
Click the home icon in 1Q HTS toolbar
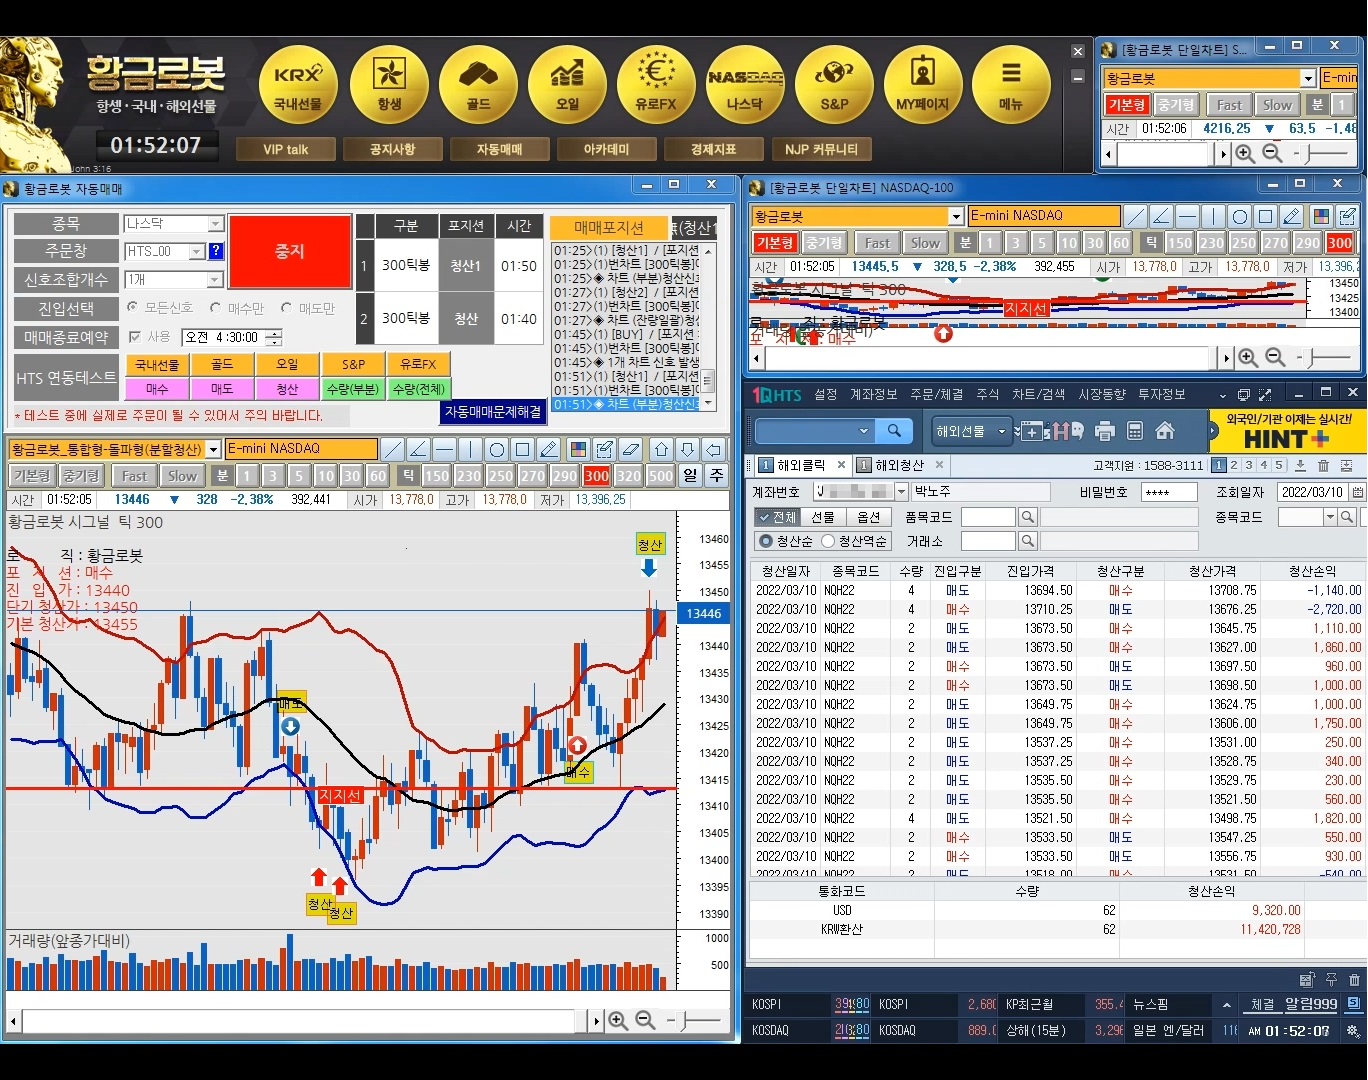click(1165, 431)
